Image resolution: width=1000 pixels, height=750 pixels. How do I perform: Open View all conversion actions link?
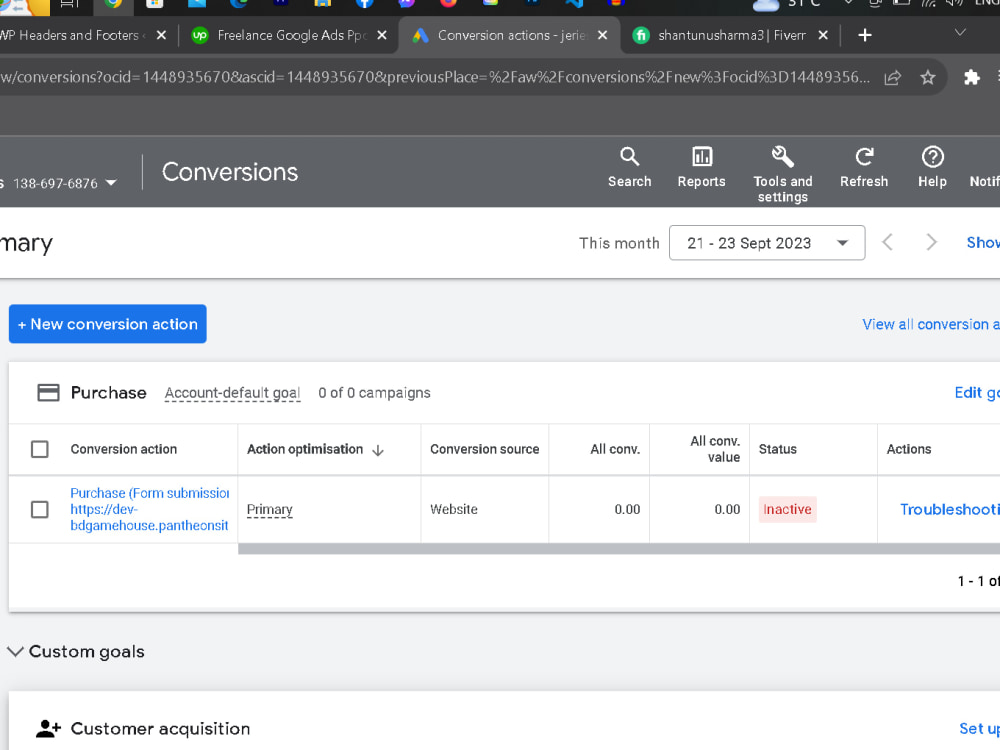coord(930,324)
